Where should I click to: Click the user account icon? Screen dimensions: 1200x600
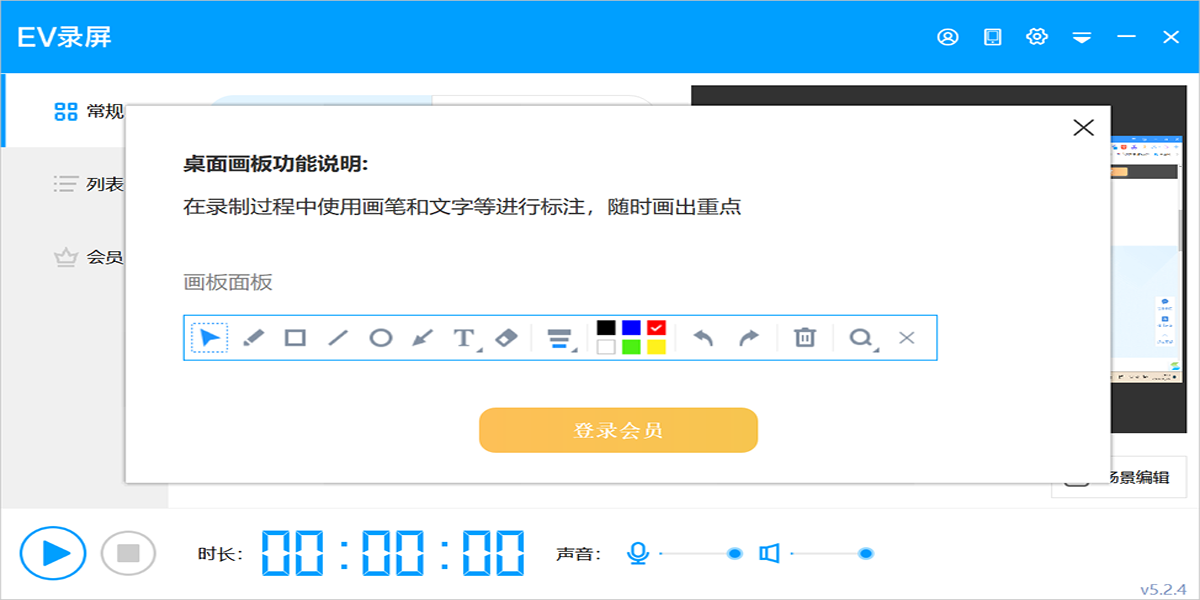coord(948,36)
